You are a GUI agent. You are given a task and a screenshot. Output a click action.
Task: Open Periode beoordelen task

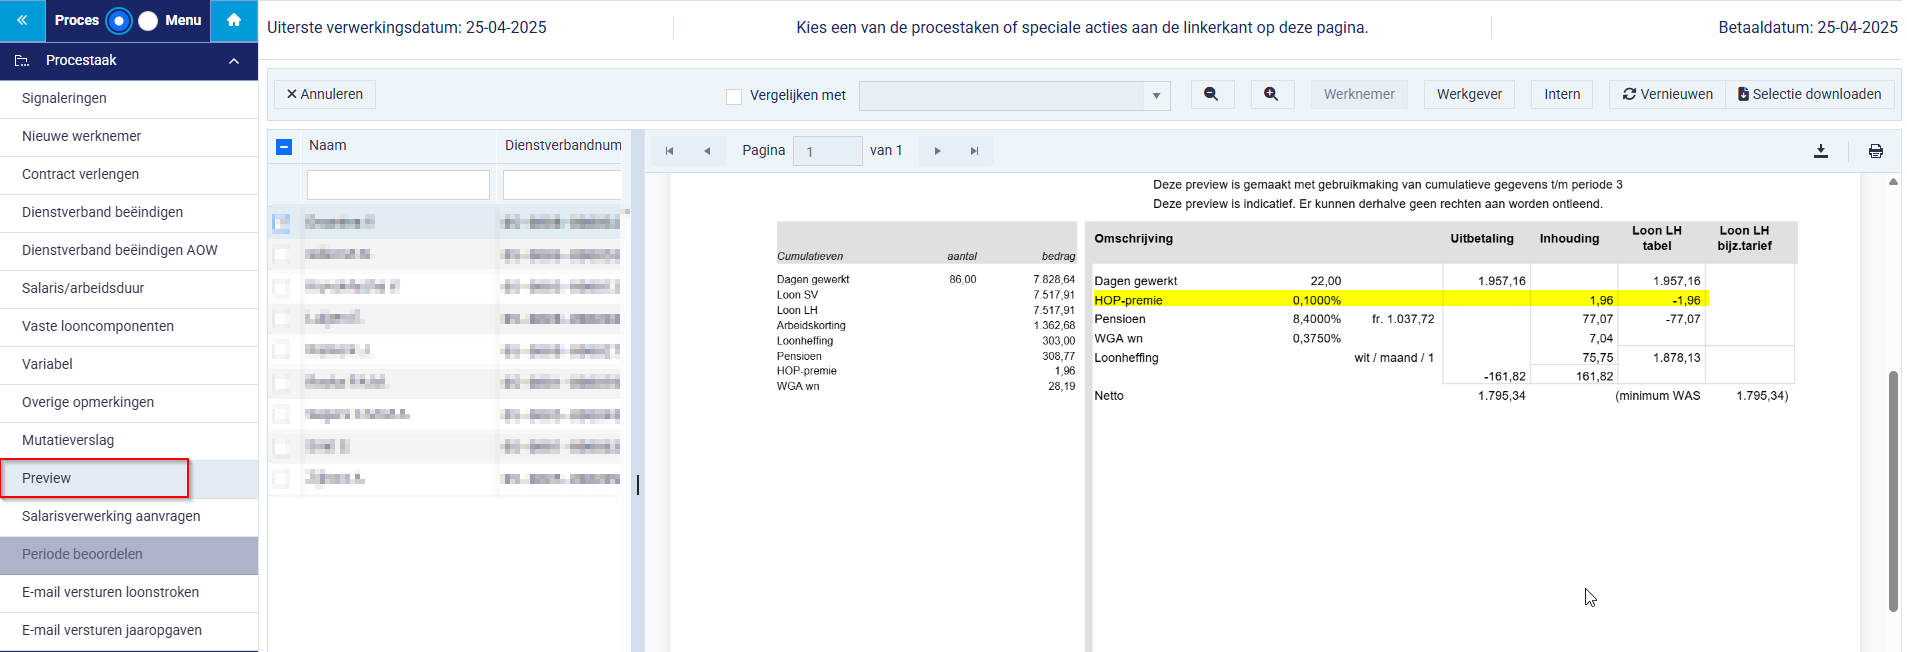[129, 554]
